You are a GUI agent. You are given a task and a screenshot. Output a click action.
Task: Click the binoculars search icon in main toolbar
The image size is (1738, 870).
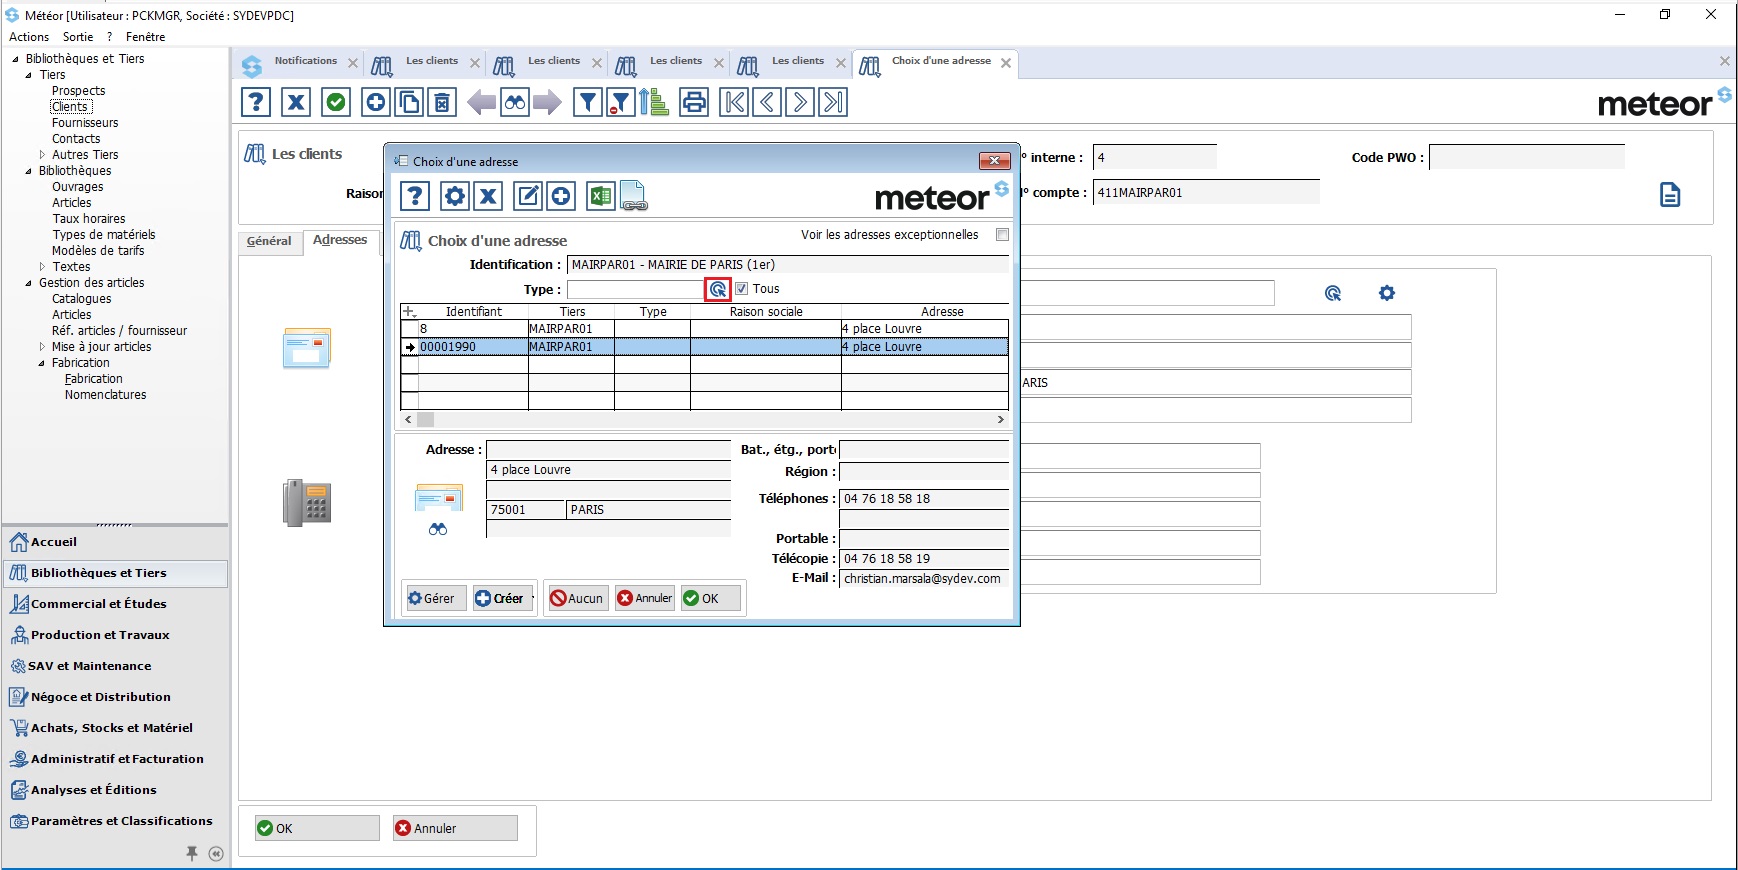pos(514,102)
